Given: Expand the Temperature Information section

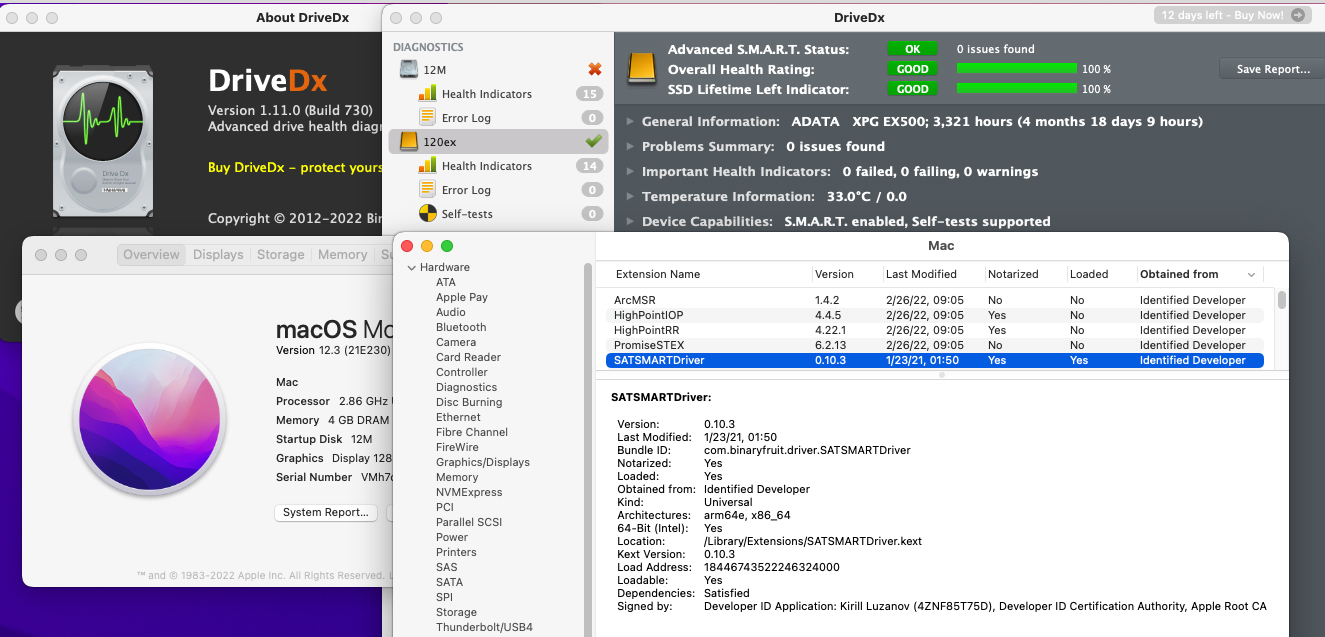Looking at the screenshot, I should [630, 197].
